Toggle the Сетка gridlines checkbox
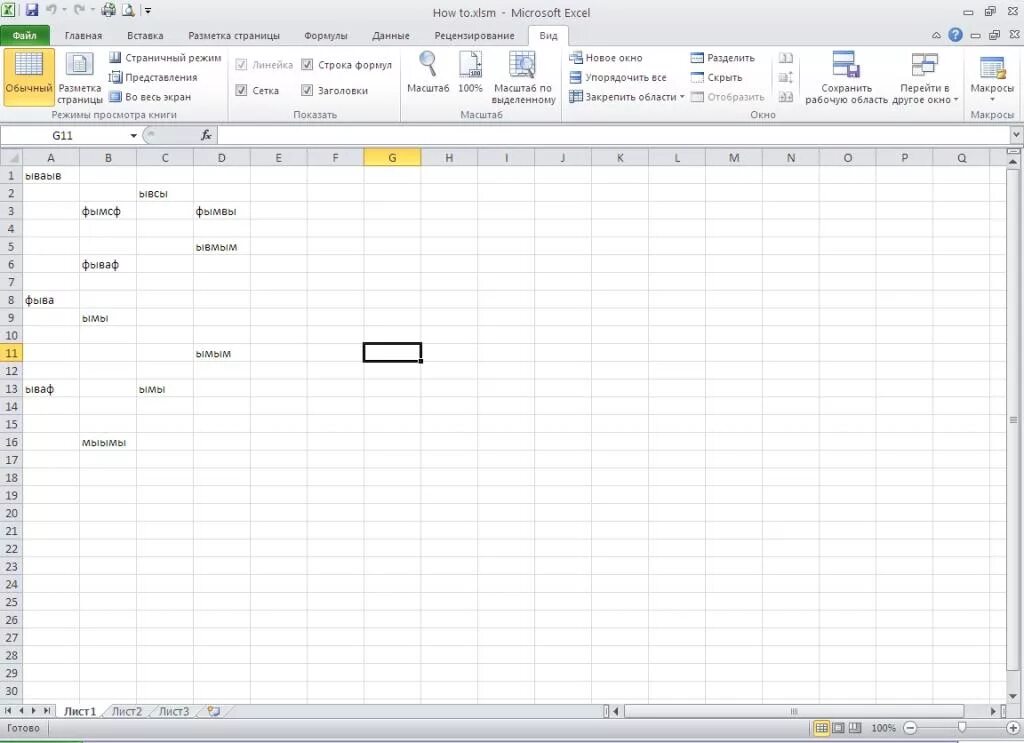1024x743 pixels. [241, 90]
